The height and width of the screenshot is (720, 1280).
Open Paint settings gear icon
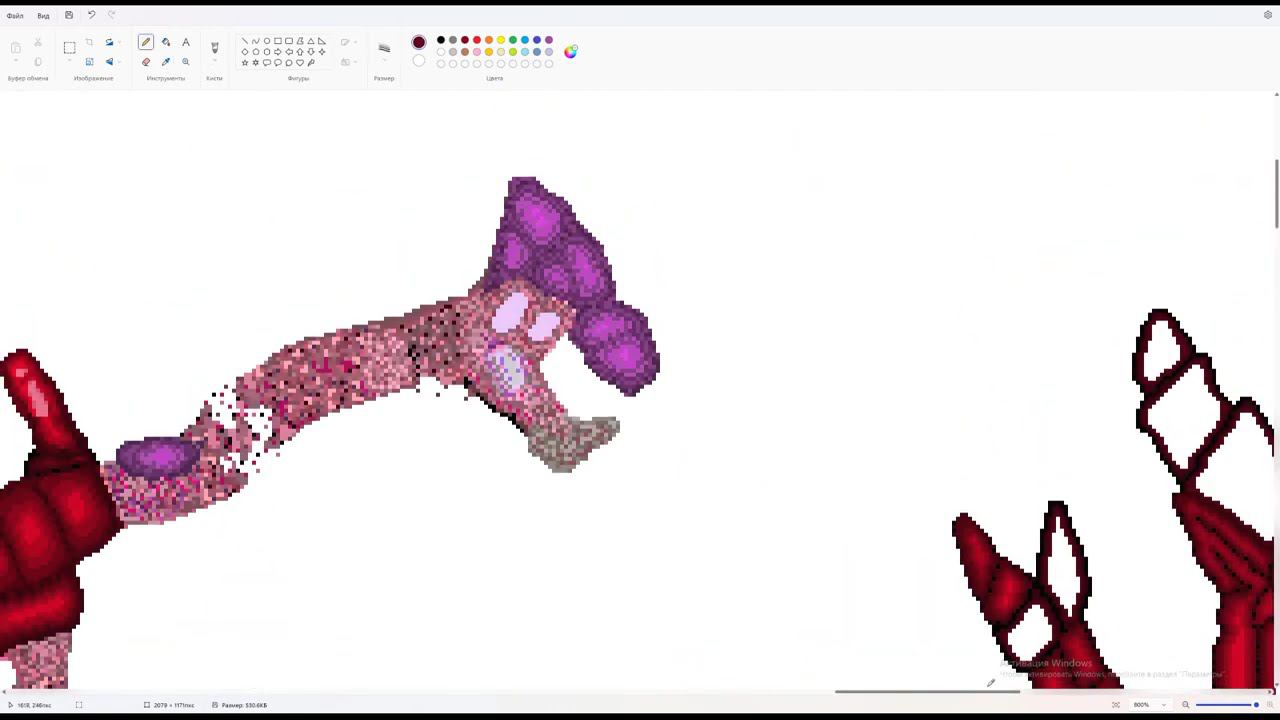pyautogui.click(x=1268, y=15)
